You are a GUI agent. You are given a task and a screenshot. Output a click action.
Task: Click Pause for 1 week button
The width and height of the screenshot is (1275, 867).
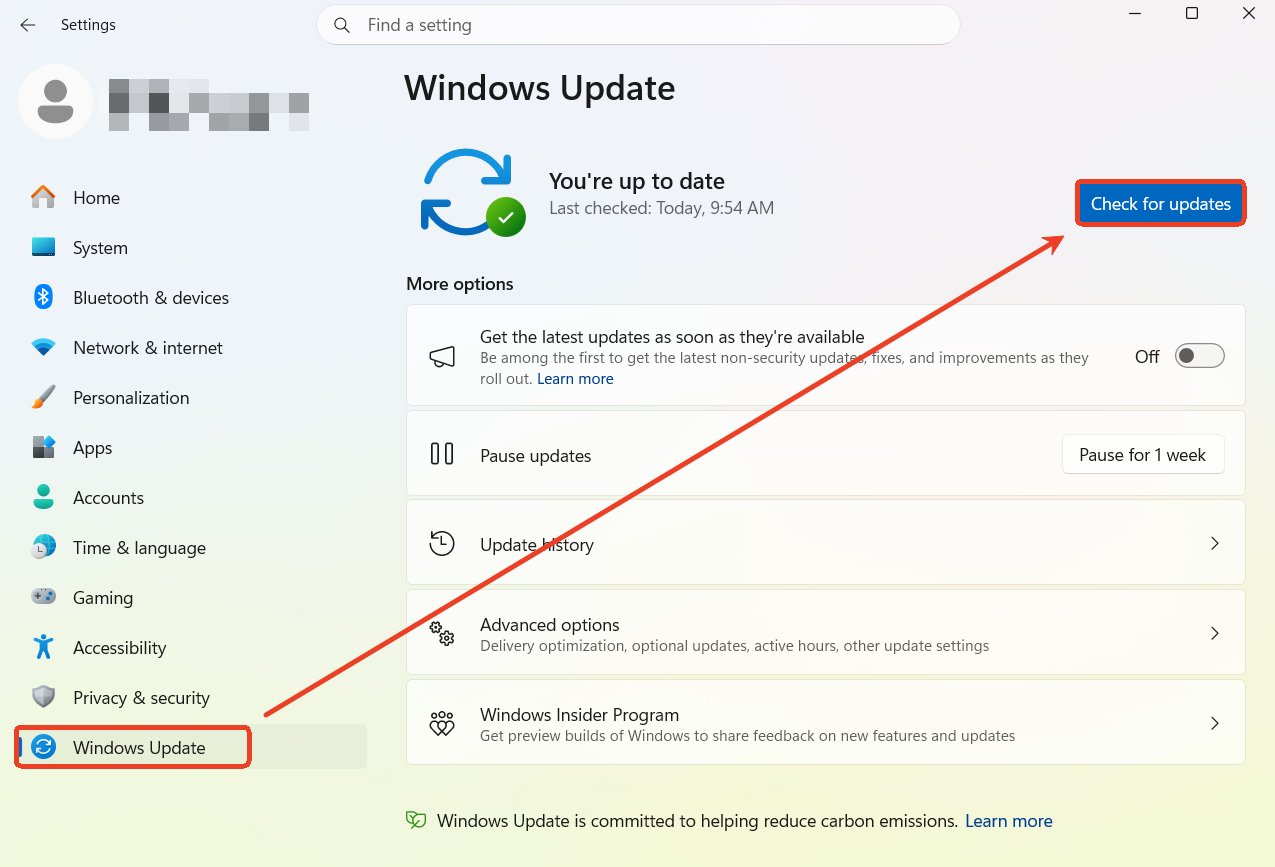1143,455
